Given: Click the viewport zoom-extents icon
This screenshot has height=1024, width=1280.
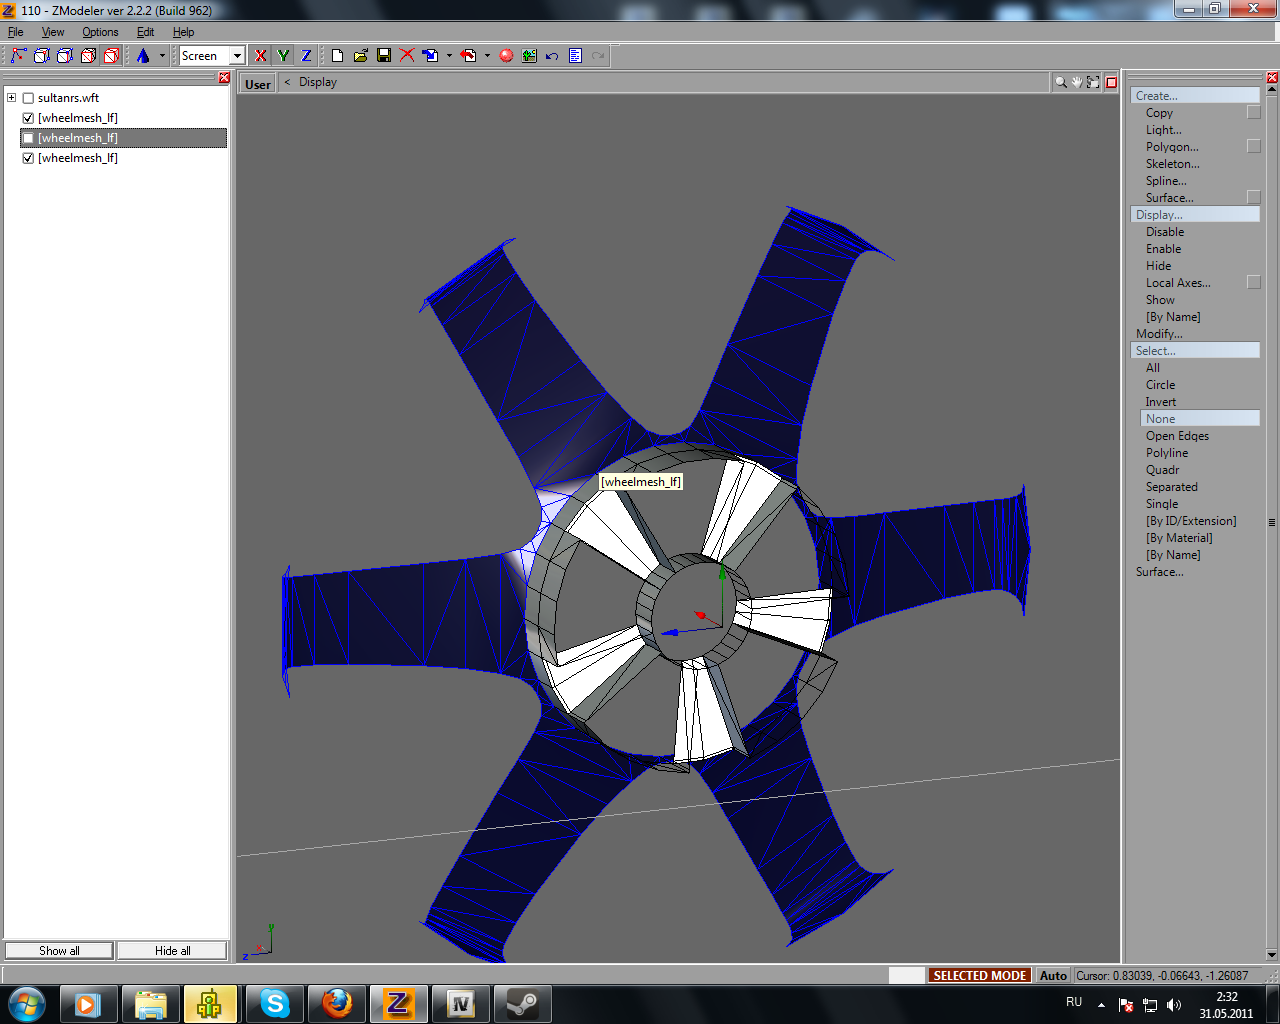Looking at the screenshot, I should click(x=1093, y=82).
